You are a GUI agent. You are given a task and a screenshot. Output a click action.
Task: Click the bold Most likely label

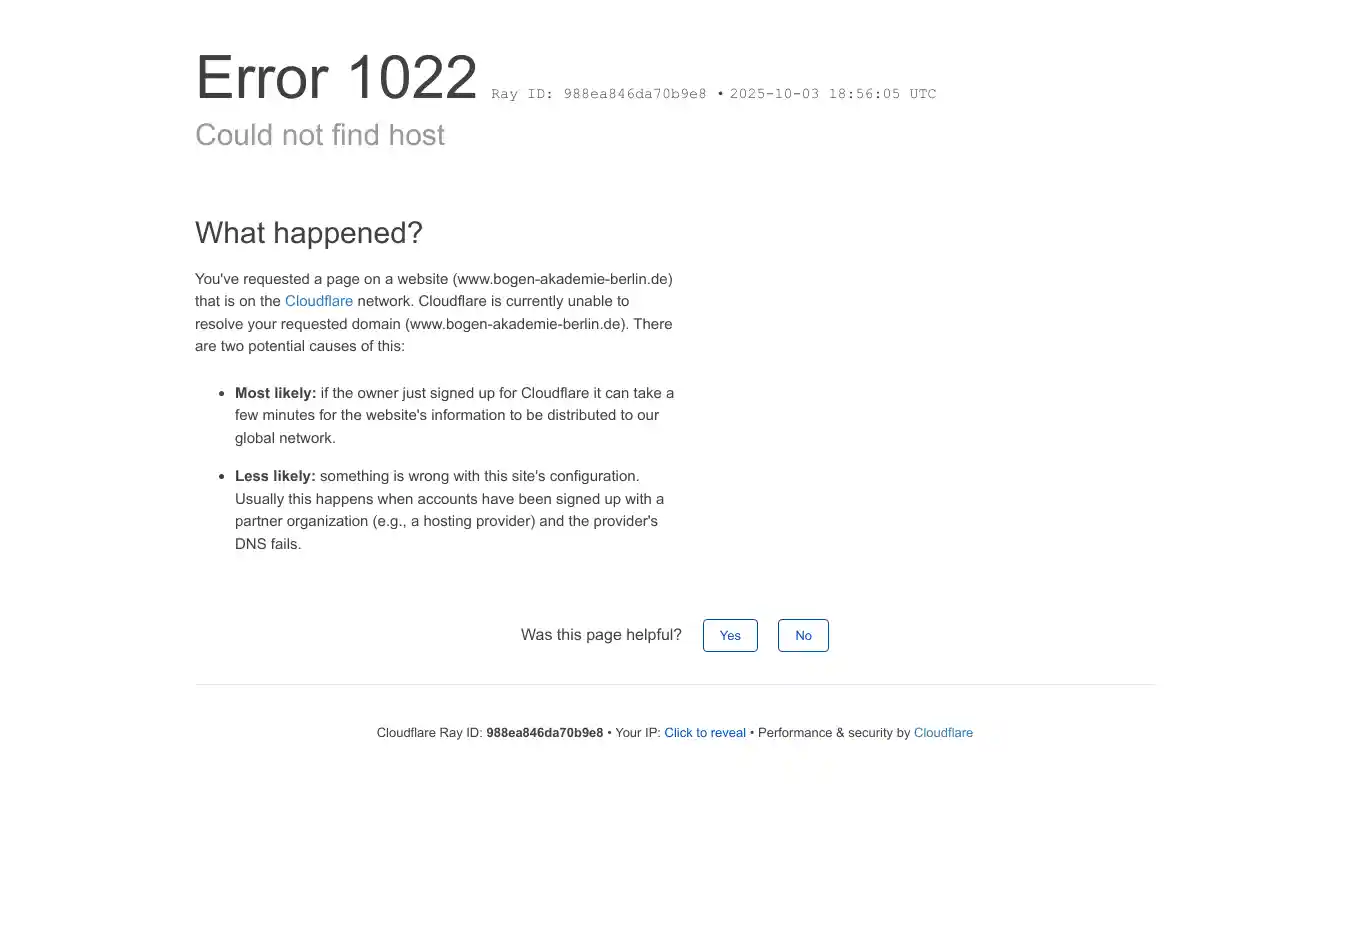[x=275, y=393]
